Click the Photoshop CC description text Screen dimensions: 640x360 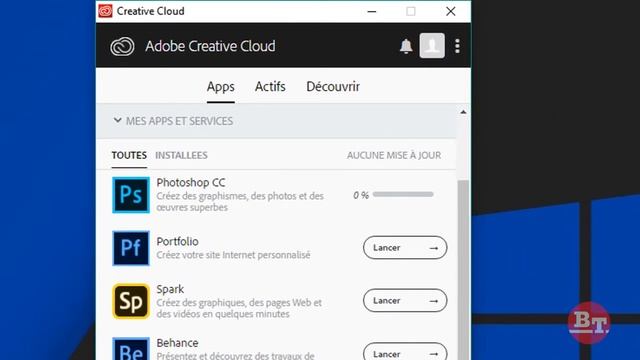[240, 202]
